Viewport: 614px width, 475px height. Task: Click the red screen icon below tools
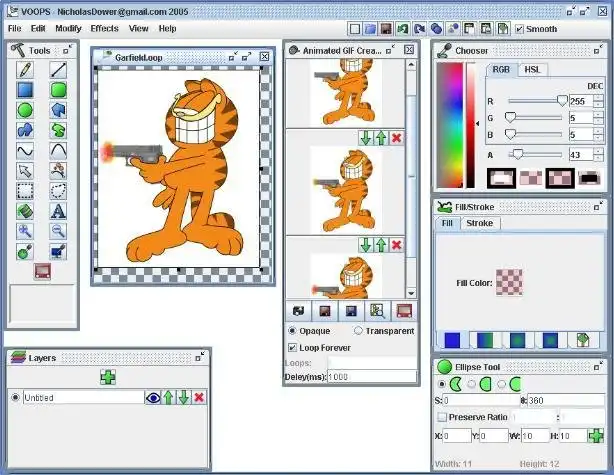42,271
